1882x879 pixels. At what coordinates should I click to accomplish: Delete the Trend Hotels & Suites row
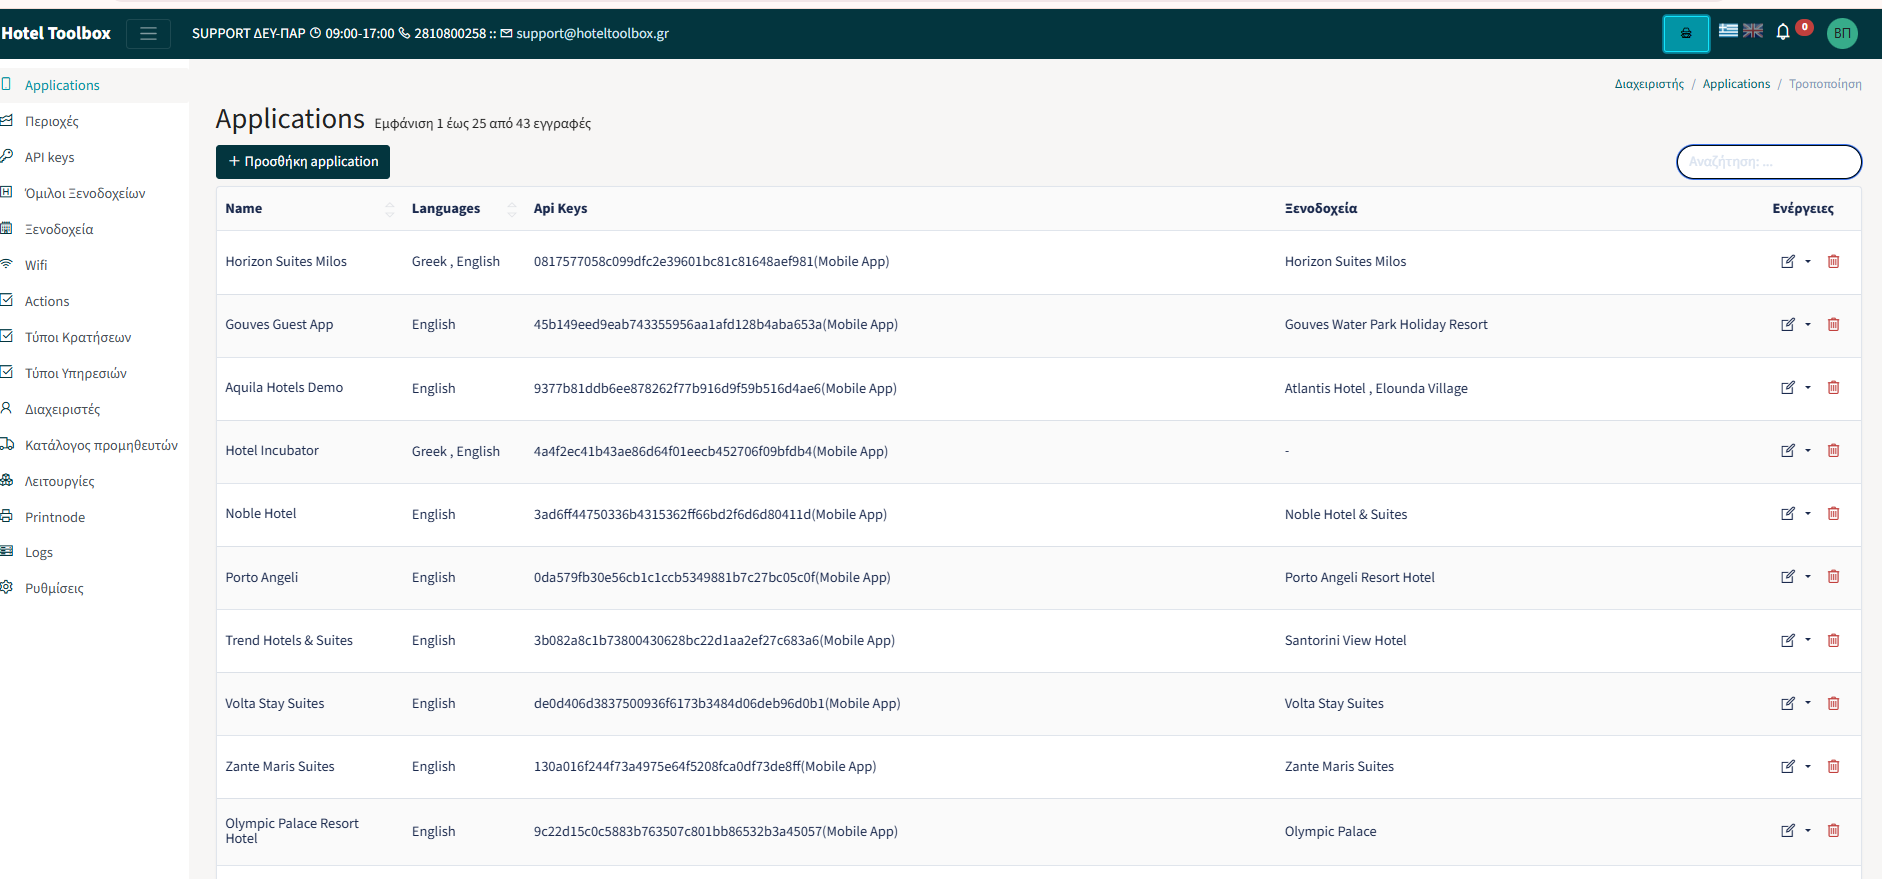[x=1833, y=640]
